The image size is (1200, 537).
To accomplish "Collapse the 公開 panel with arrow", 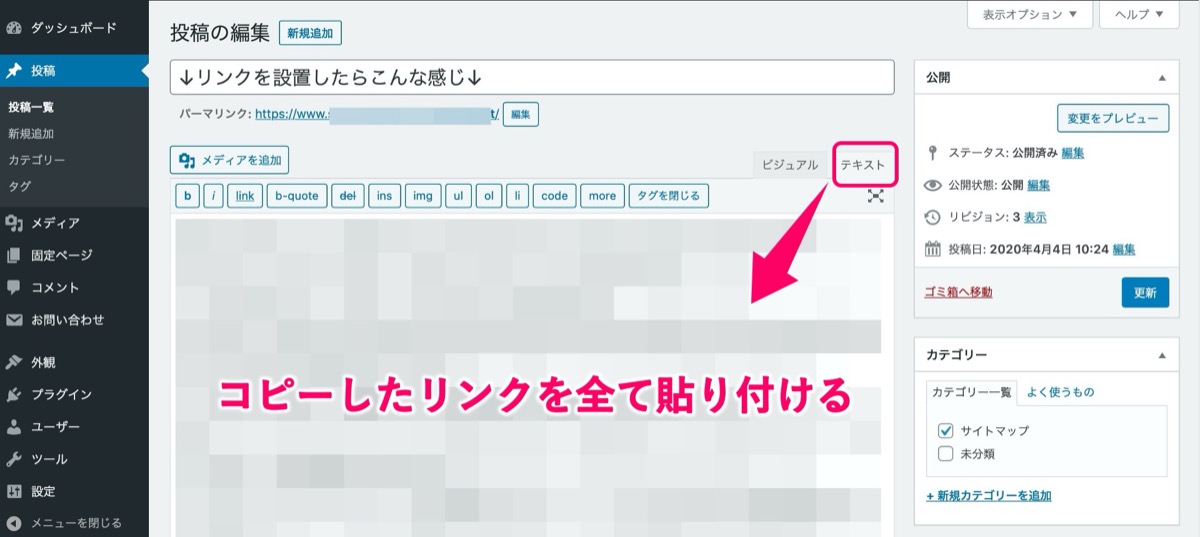I will pos(1161,77).
